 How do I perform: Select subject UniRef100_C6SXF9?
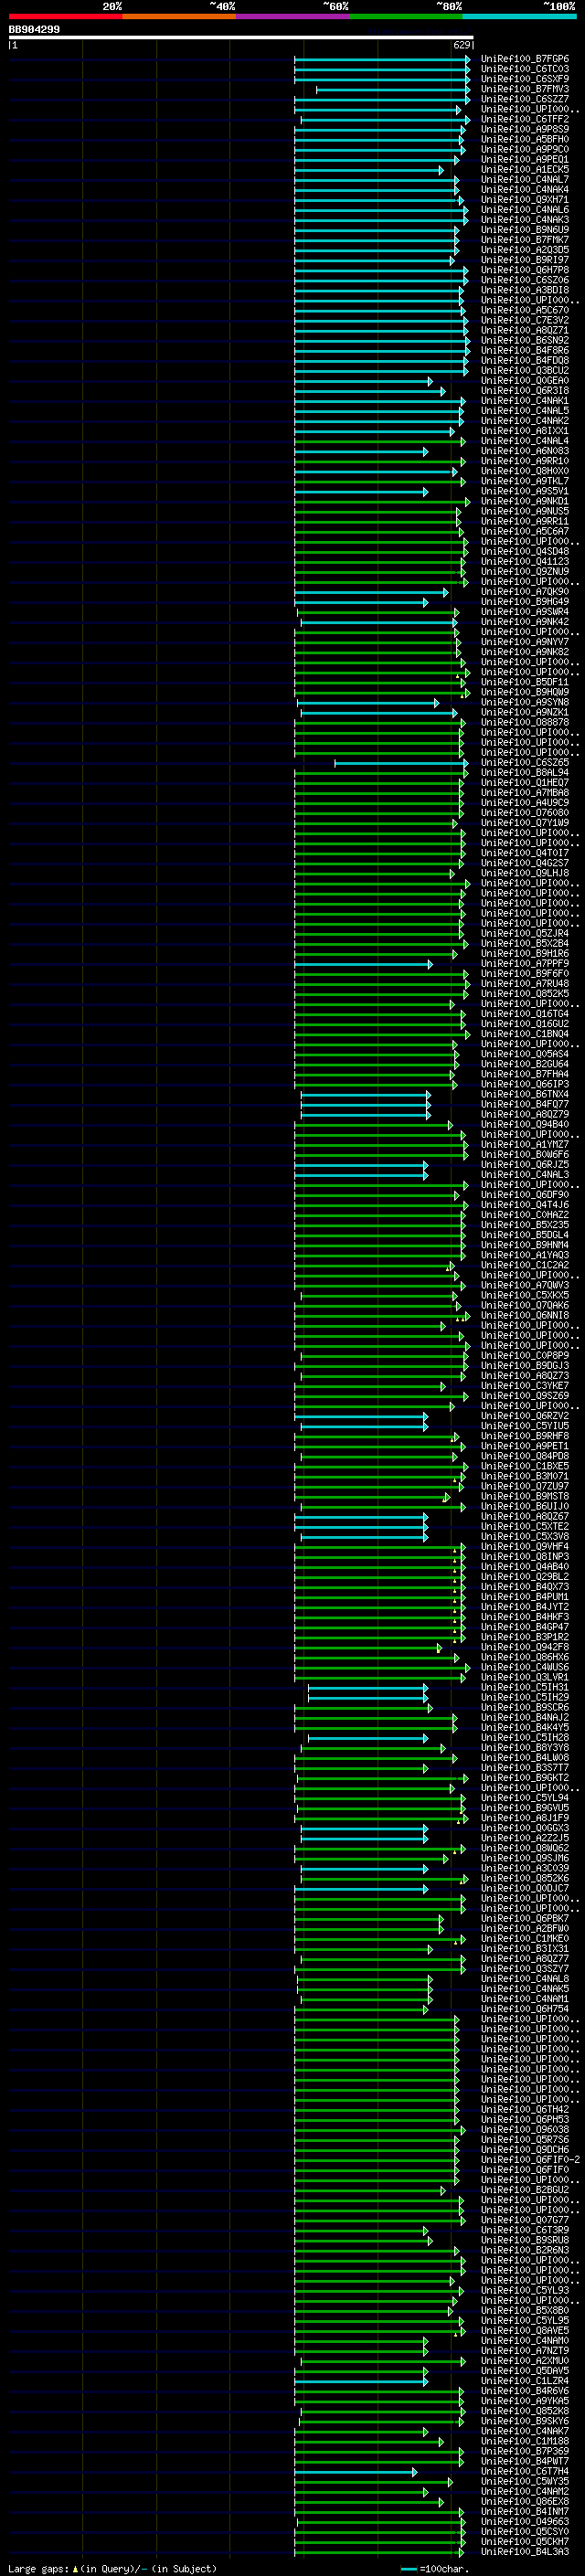tap(525, 79)
